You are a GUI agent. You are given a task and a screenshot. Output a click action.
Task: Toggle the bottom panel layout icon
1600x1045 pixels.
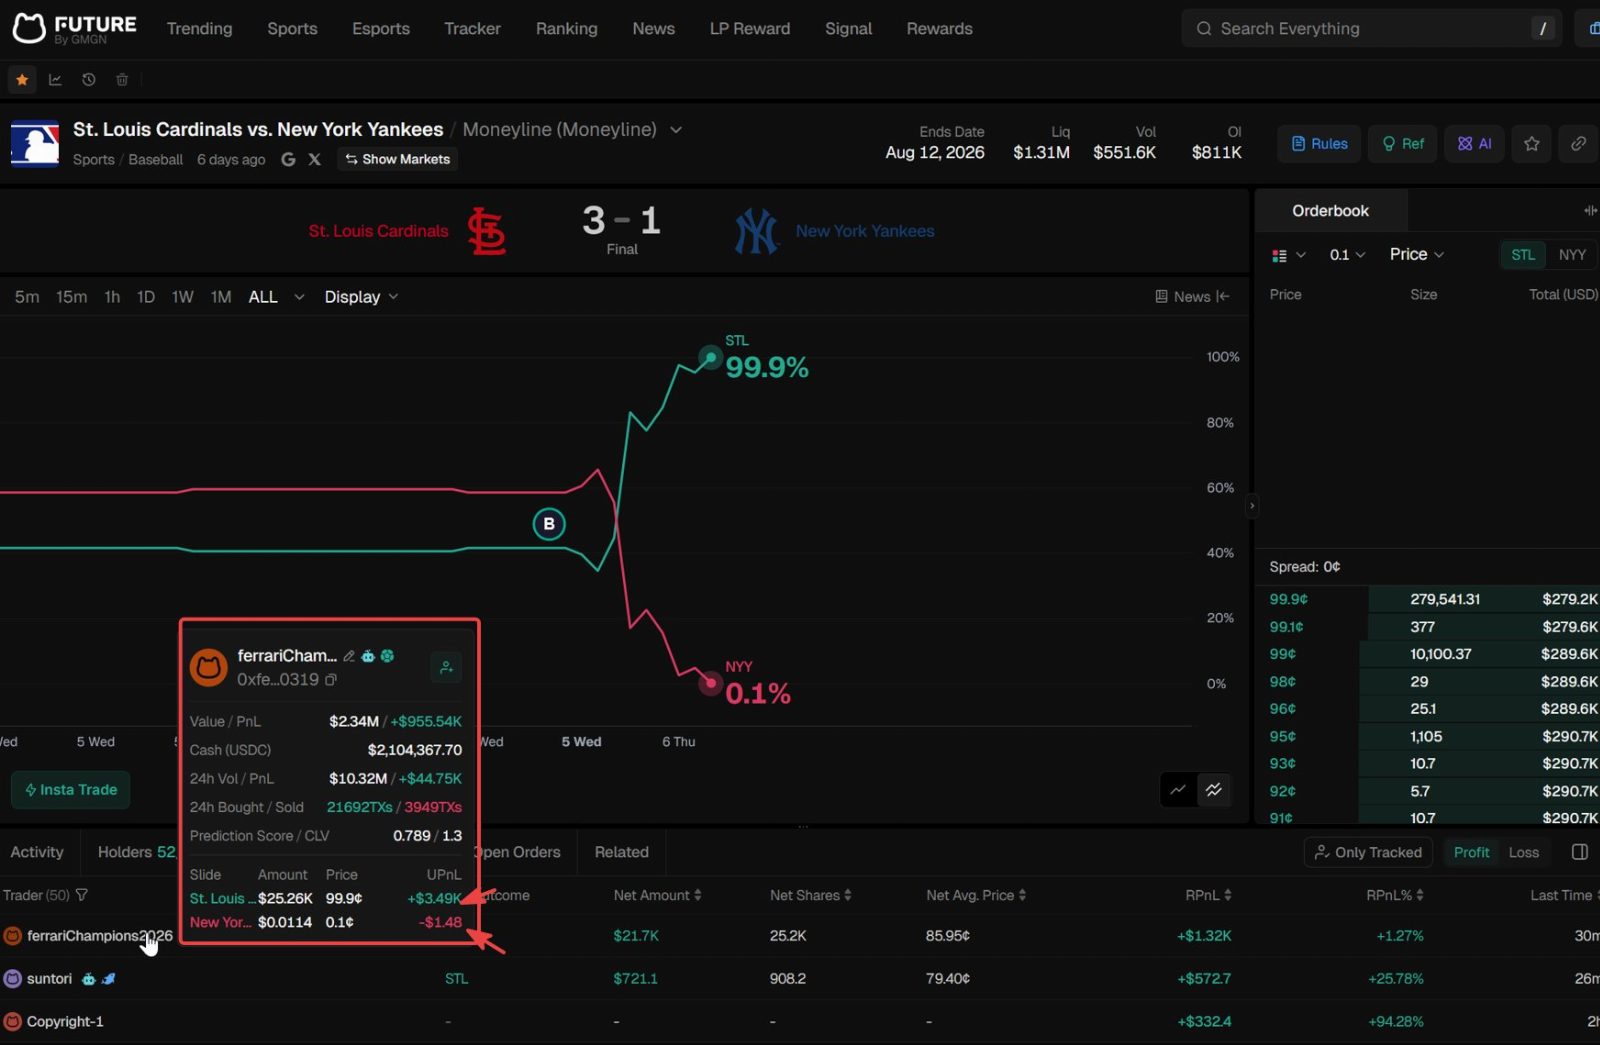1580,852
